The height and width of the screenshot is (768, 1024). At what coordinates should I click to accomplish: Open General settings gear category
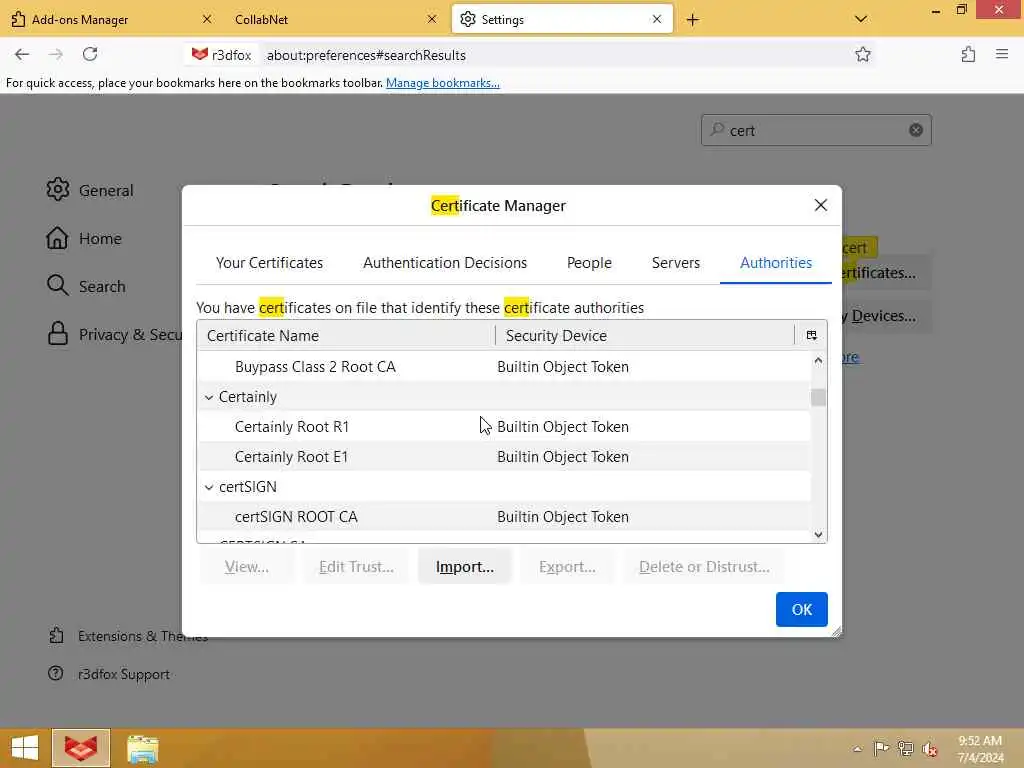point(90,190)
